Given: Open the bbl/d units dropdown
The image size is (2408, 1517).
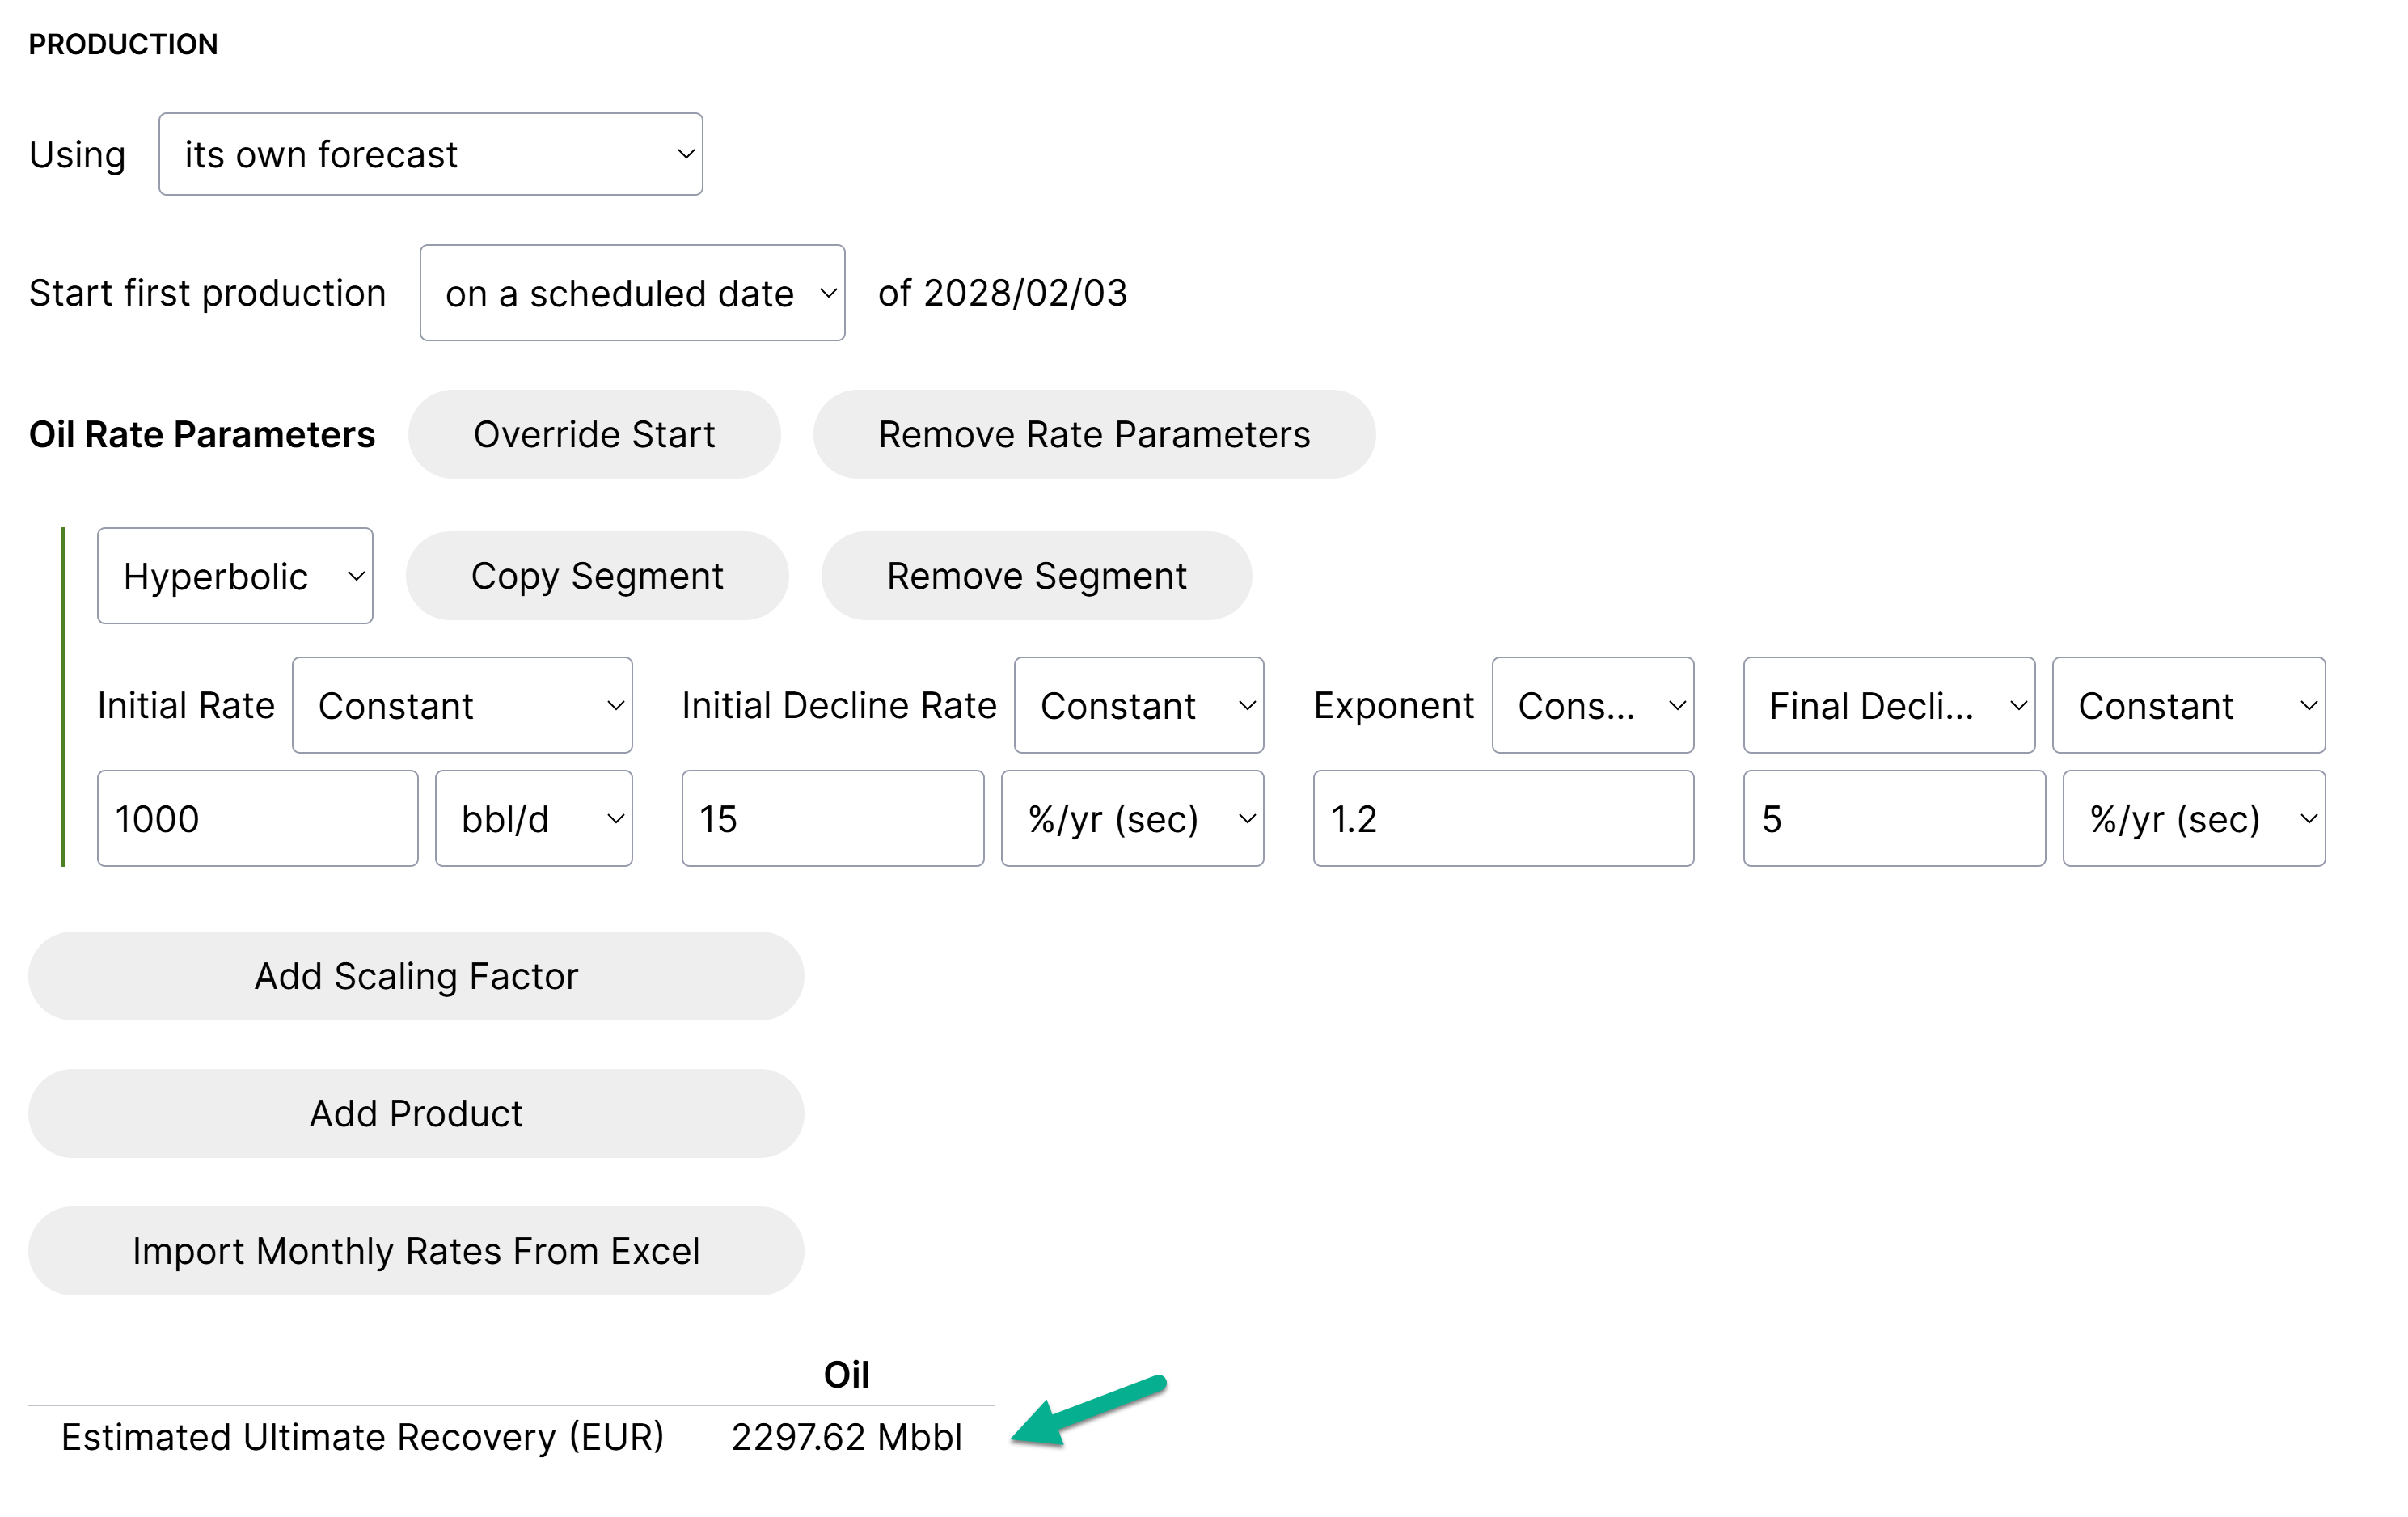Looking at the screenshot, I should pos(533,818).
